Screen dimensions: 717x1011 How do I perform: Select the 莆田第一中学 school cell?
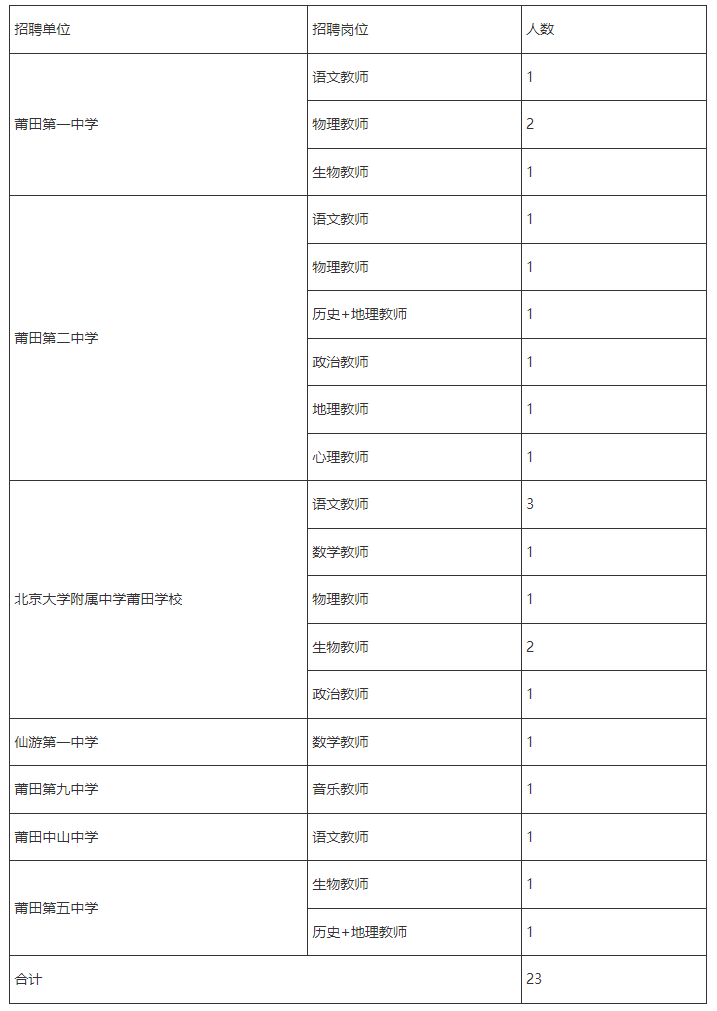[57, 125]
